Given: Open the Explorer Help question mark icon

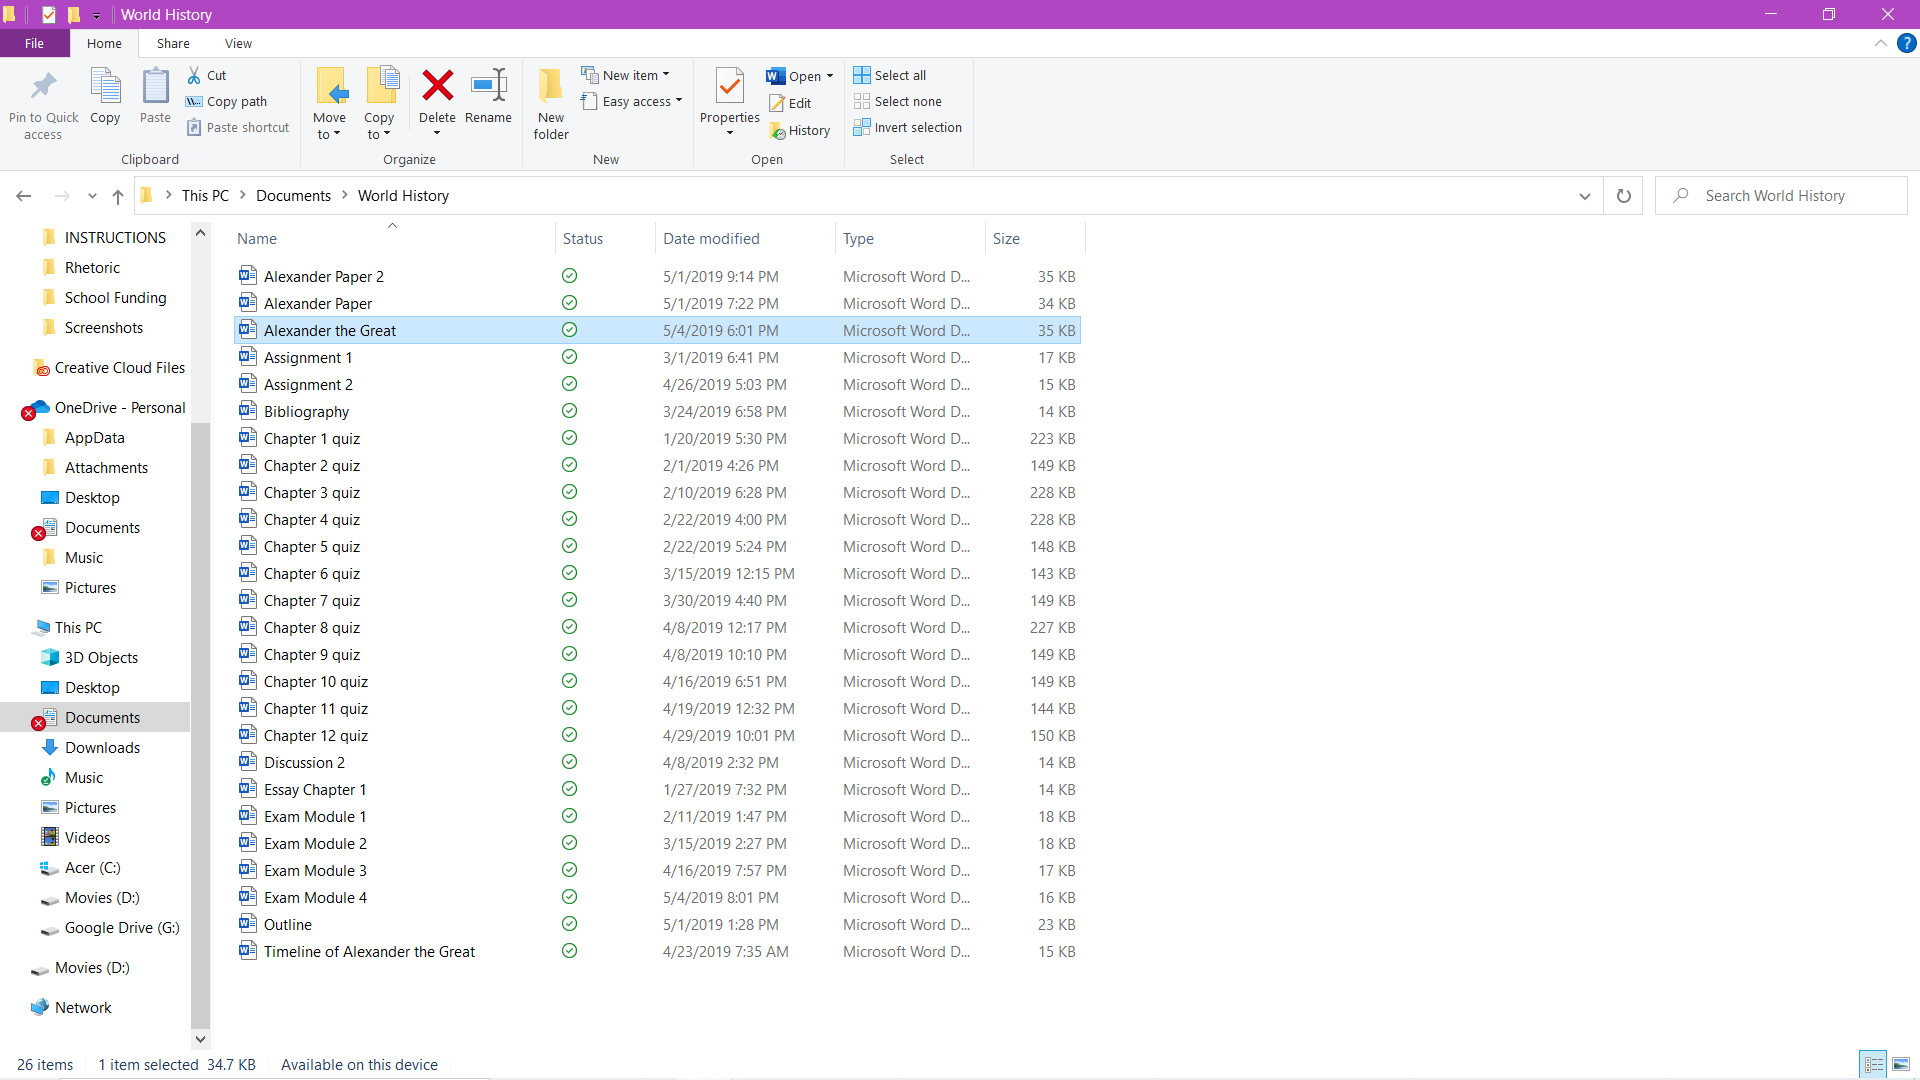Looking at the screenshot, I should [1907, 43].
